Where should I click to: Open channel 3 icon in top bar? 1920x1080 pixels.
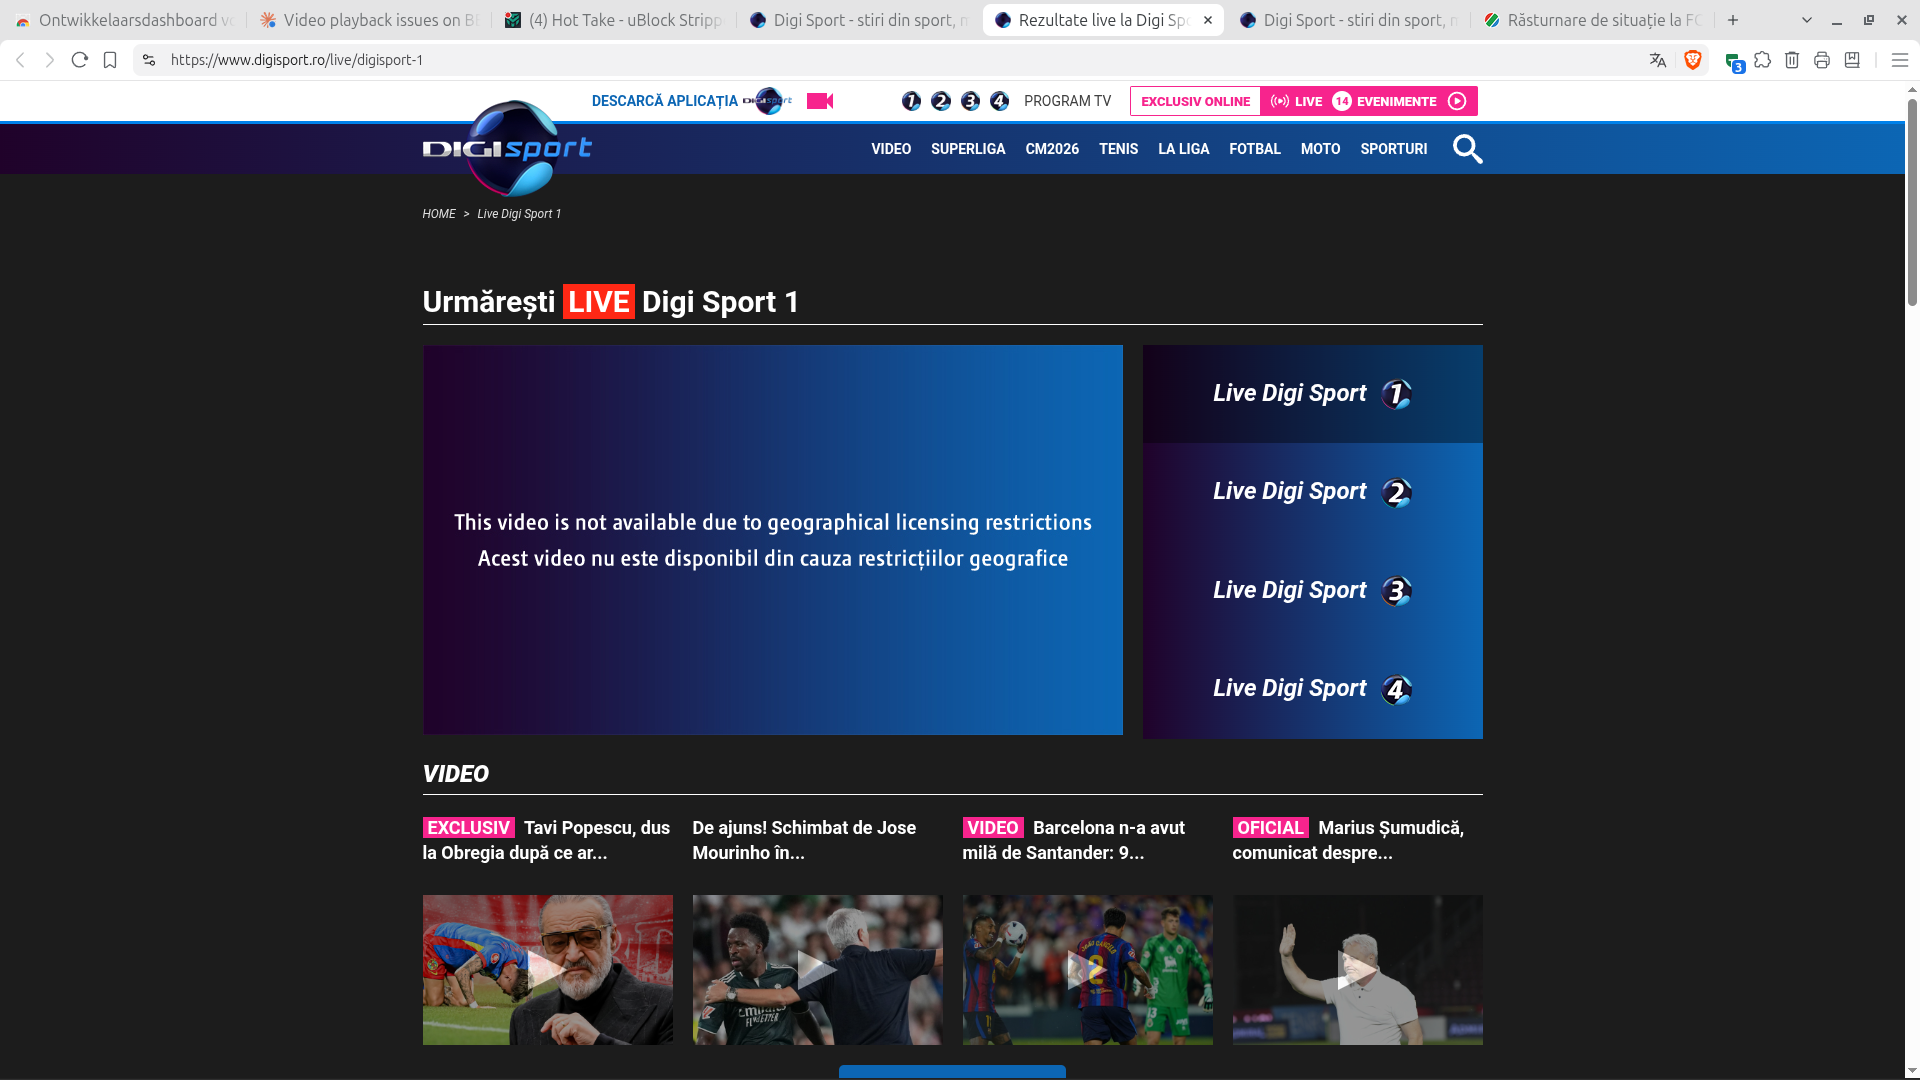[970, 101]
